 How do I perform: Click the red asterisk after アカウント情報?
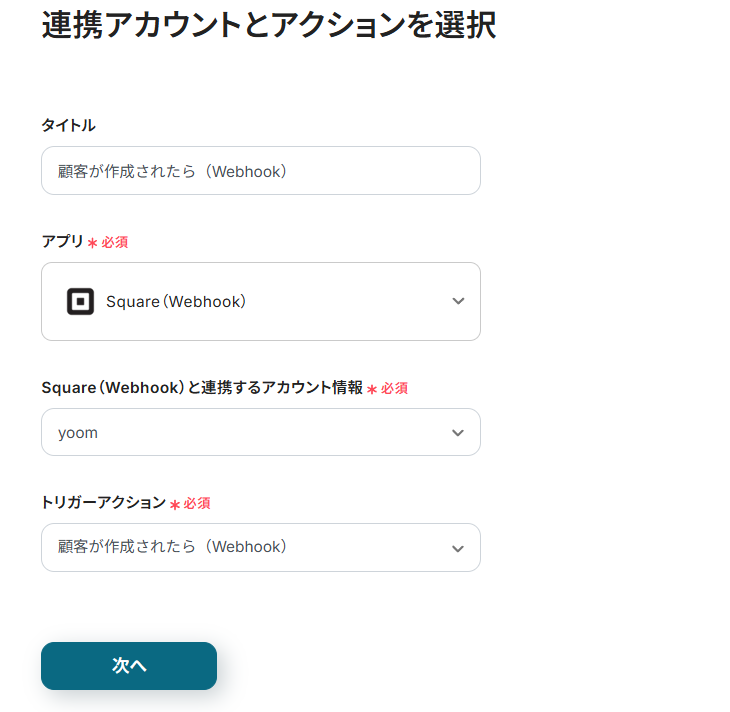pos(372,389)
